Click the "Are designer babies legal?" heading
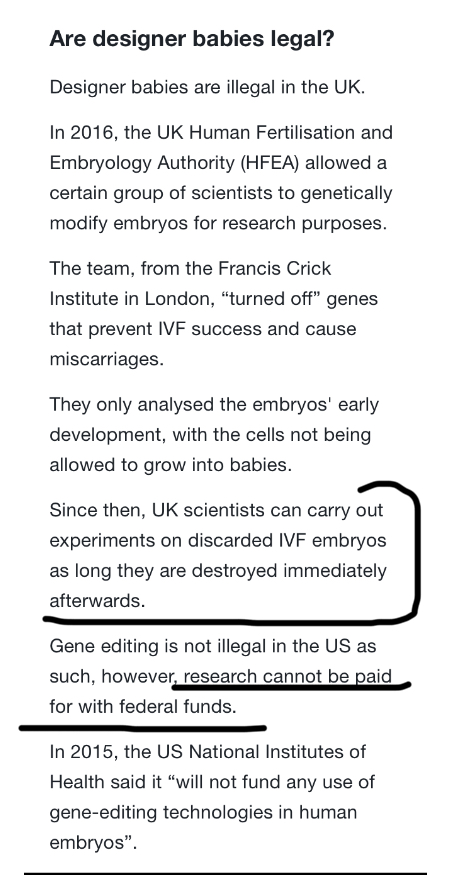This screenshot has height=875, width=460. (x=191, y=40)
